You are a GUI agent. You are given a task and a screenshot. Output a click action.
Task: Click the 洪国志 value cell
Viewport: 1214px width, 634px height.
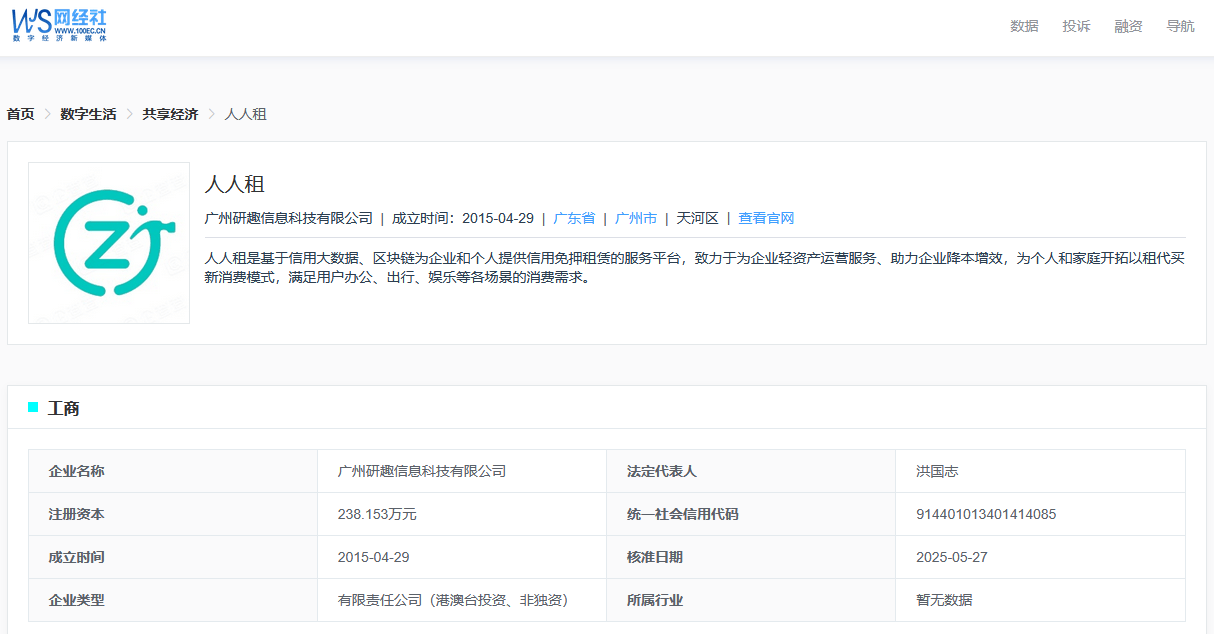(x=1040, y=471)
